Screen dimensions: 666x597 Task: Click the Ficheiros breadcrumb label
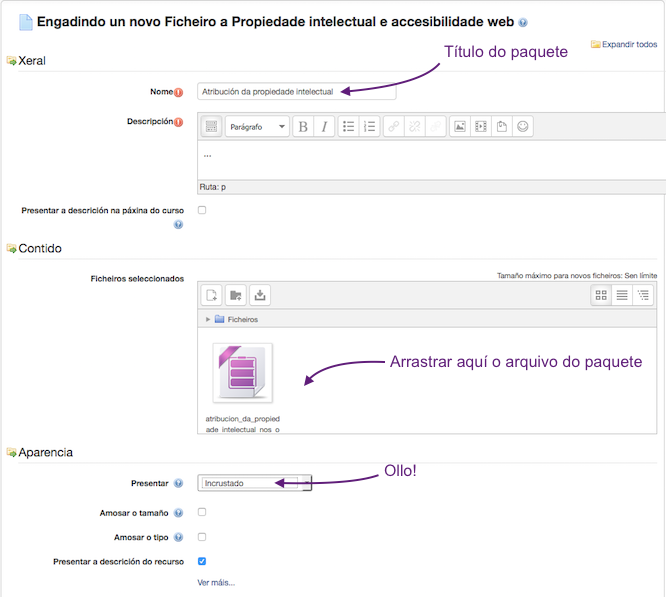243,319
